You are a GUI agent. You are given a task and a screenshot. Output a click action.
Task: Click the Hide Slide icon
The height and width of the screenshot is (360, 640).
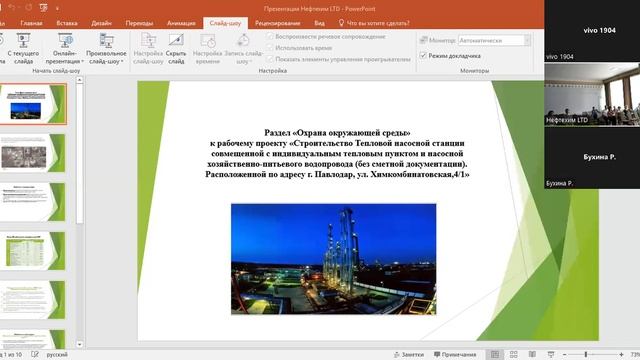click(x=176, y=40)
